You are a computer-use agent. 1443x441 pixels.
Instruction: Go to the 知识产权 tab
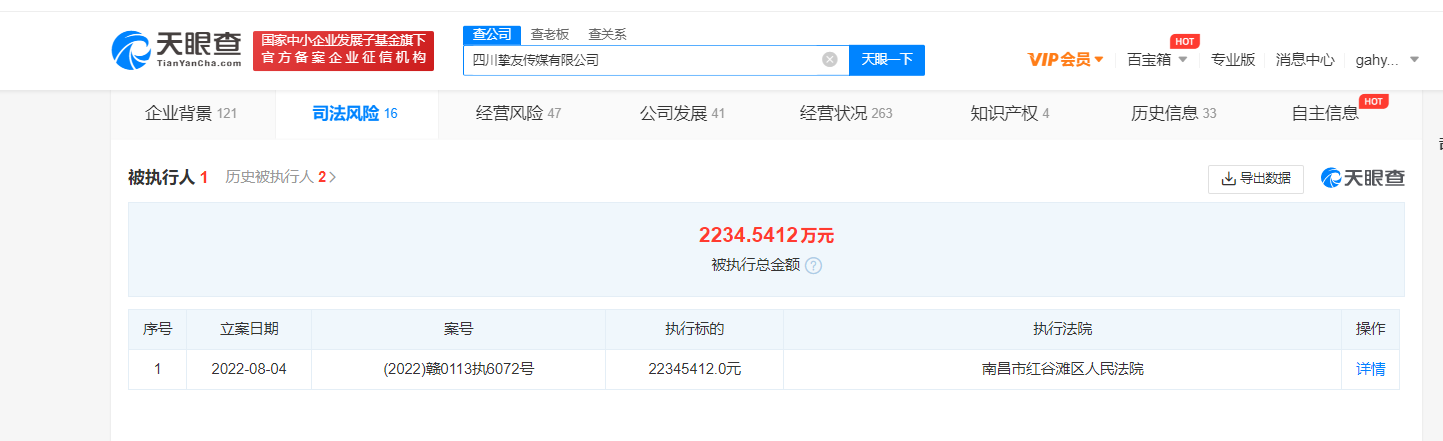pos(1009,113)
